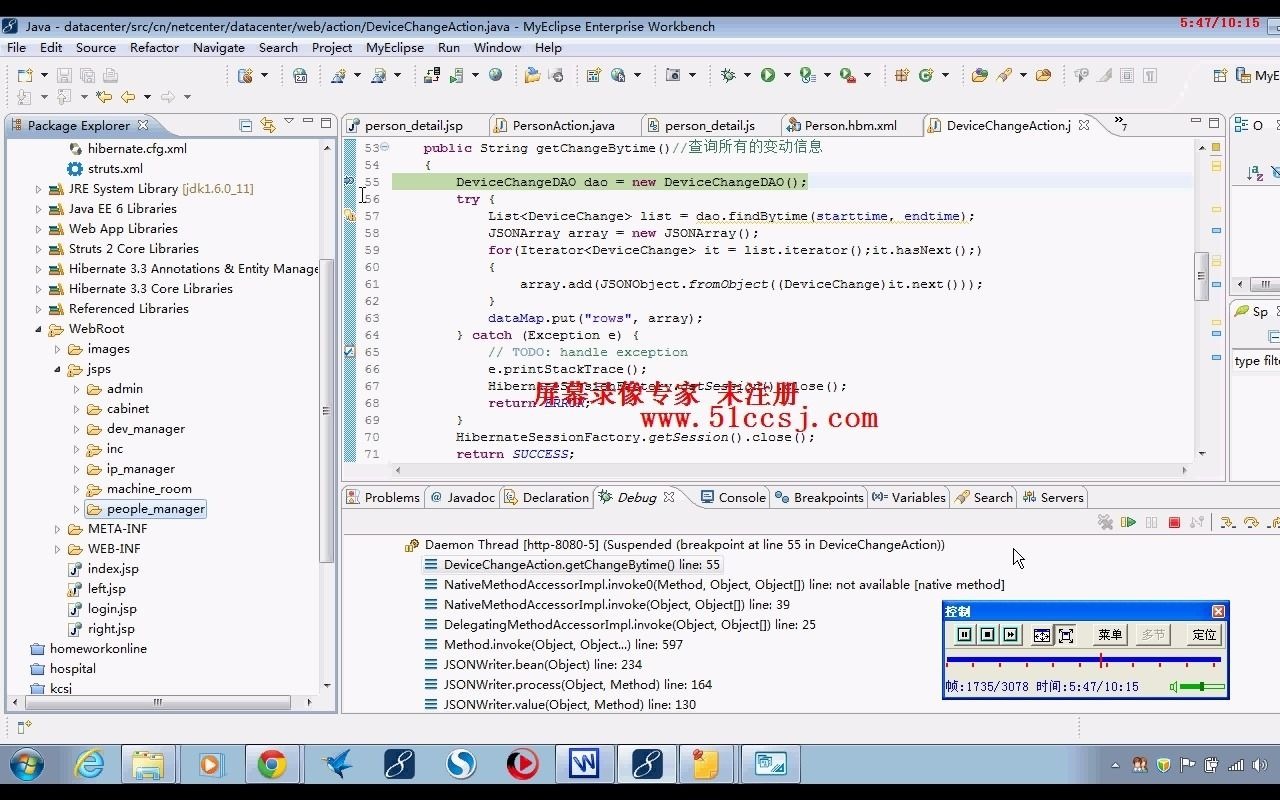Click the Save icon in the toolbar
Screen dimensions: 1280x800
pyautogui.click(x=64, y=74)
